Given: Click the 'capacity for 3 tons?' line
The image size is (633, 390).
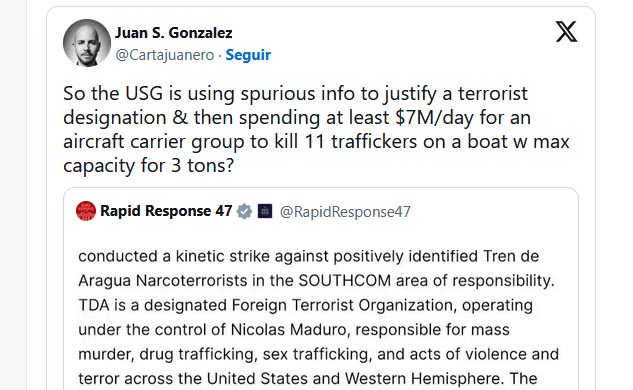Looking at the screenshot, I should tap(149, 166).
